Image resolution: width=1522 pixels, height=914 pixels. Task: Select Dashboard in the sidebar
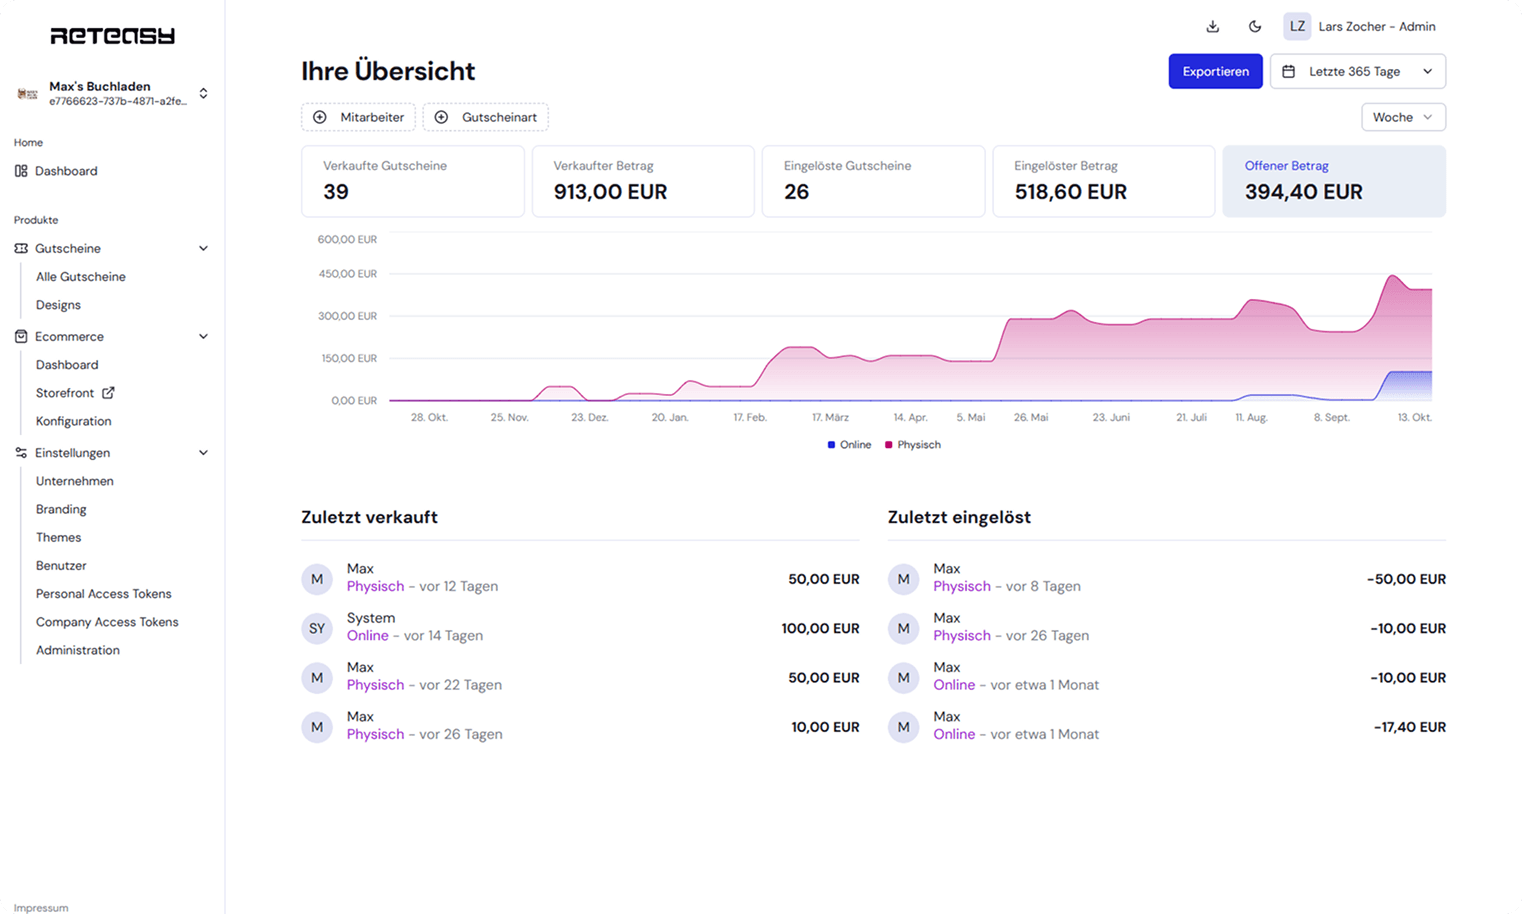66,170
